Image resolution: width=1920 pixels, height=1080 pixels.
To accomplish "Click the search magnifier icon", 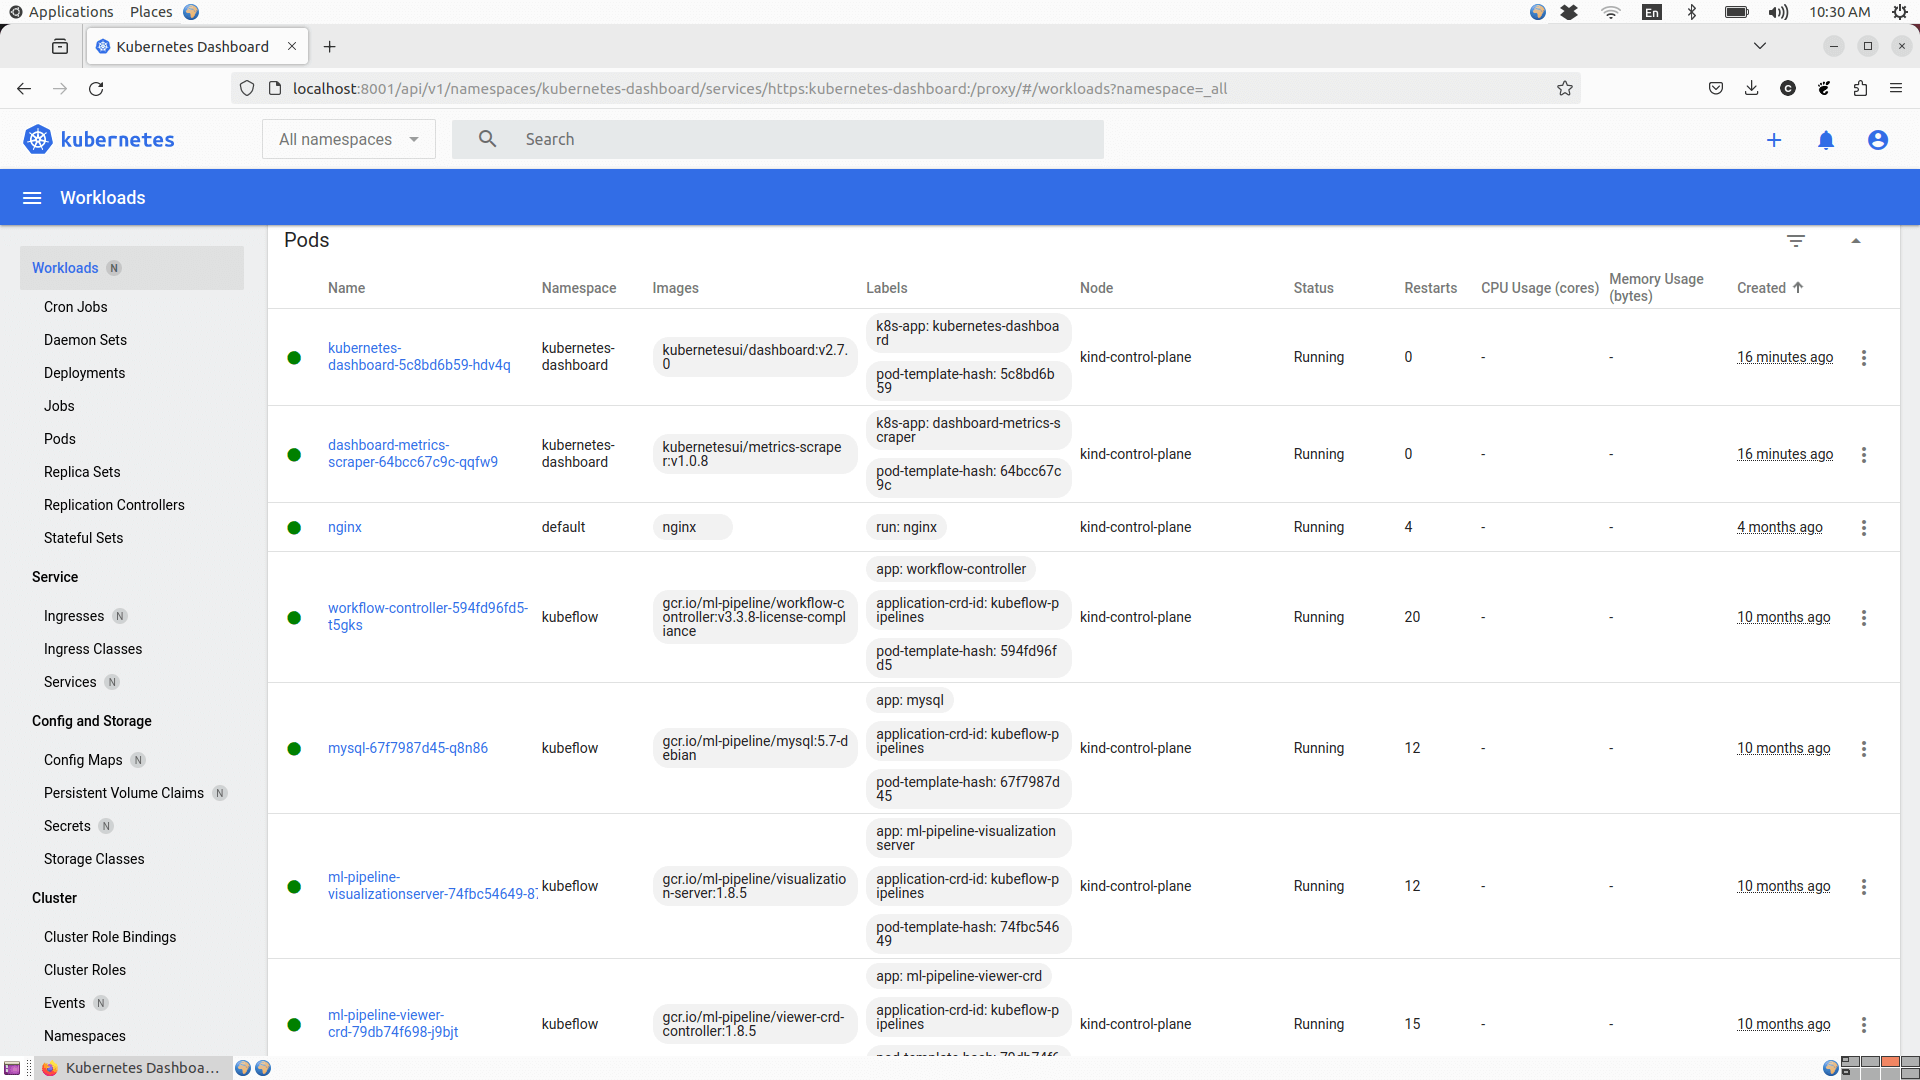I will click(487, 139).
